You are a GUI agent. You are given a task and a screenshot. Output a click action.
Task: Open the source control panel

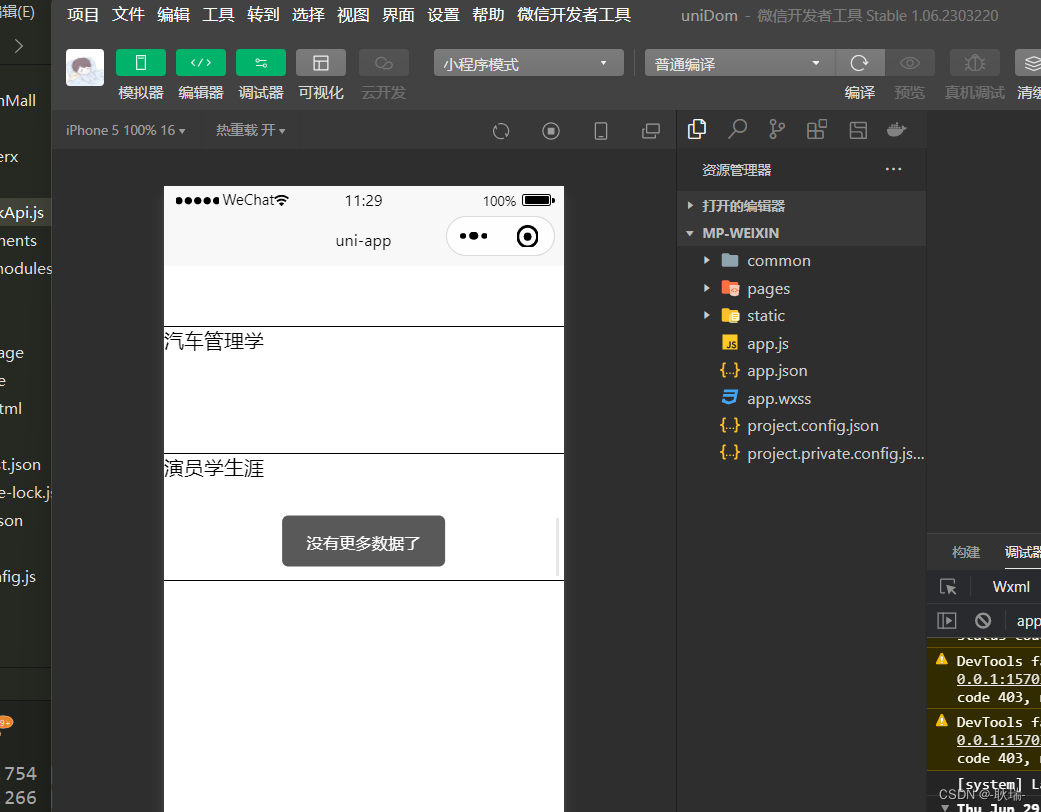click(777, 129)
